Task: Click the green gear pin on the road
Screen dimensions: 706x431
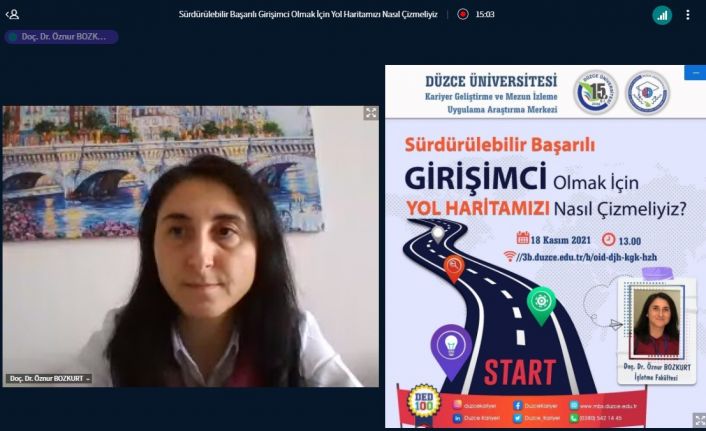Action: coord(541,302)
